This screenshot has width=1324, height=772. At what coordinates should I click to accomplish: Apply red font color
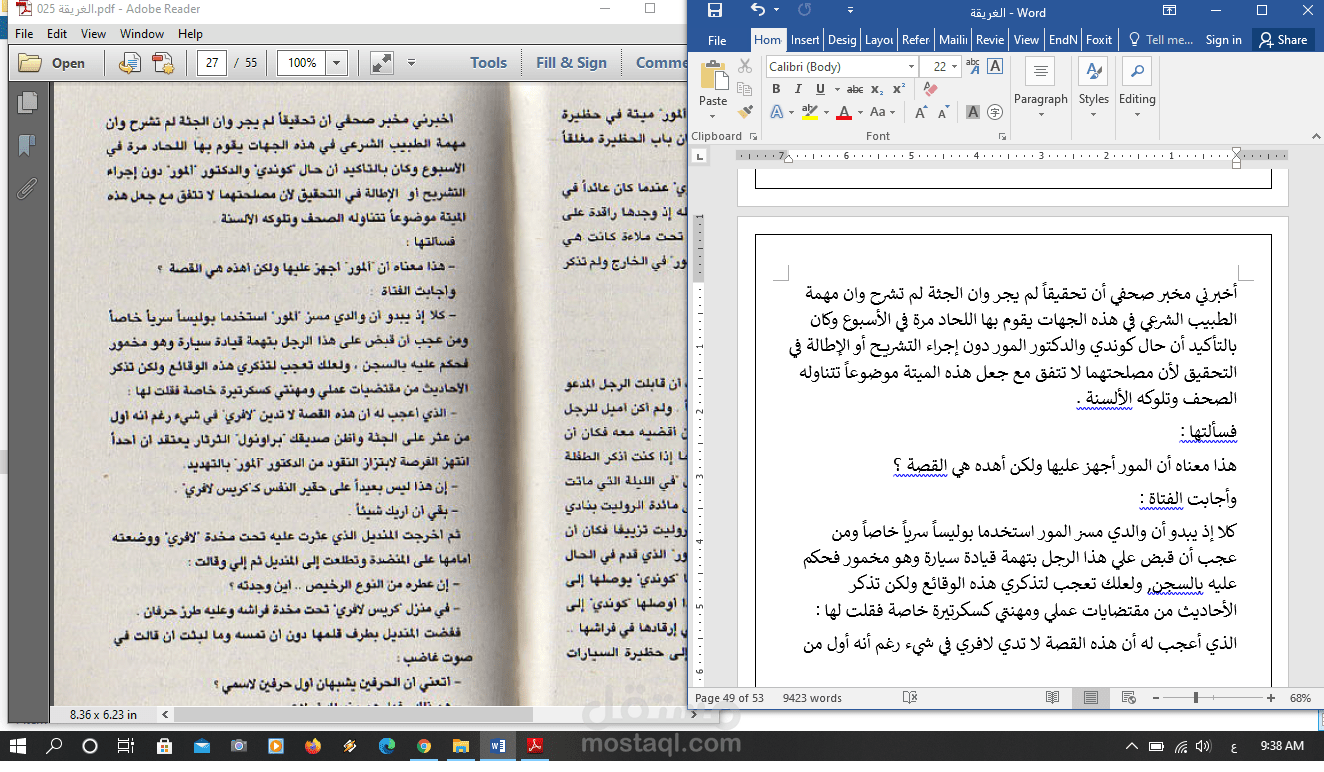(844, 112)
